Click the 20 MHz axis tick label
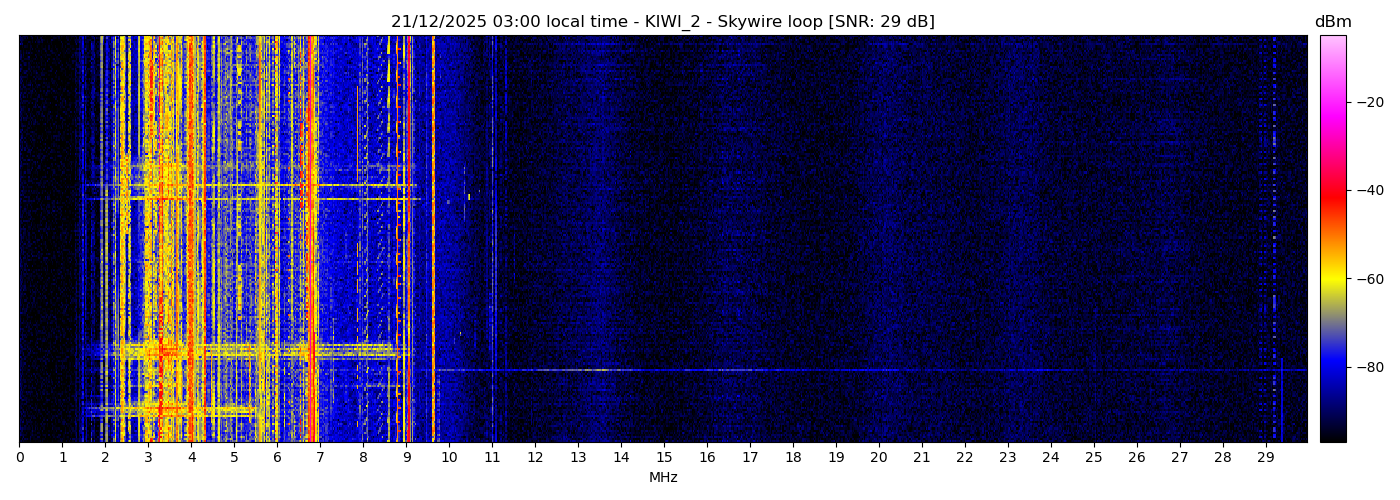The image size is (1400, 500). (879, 458)
